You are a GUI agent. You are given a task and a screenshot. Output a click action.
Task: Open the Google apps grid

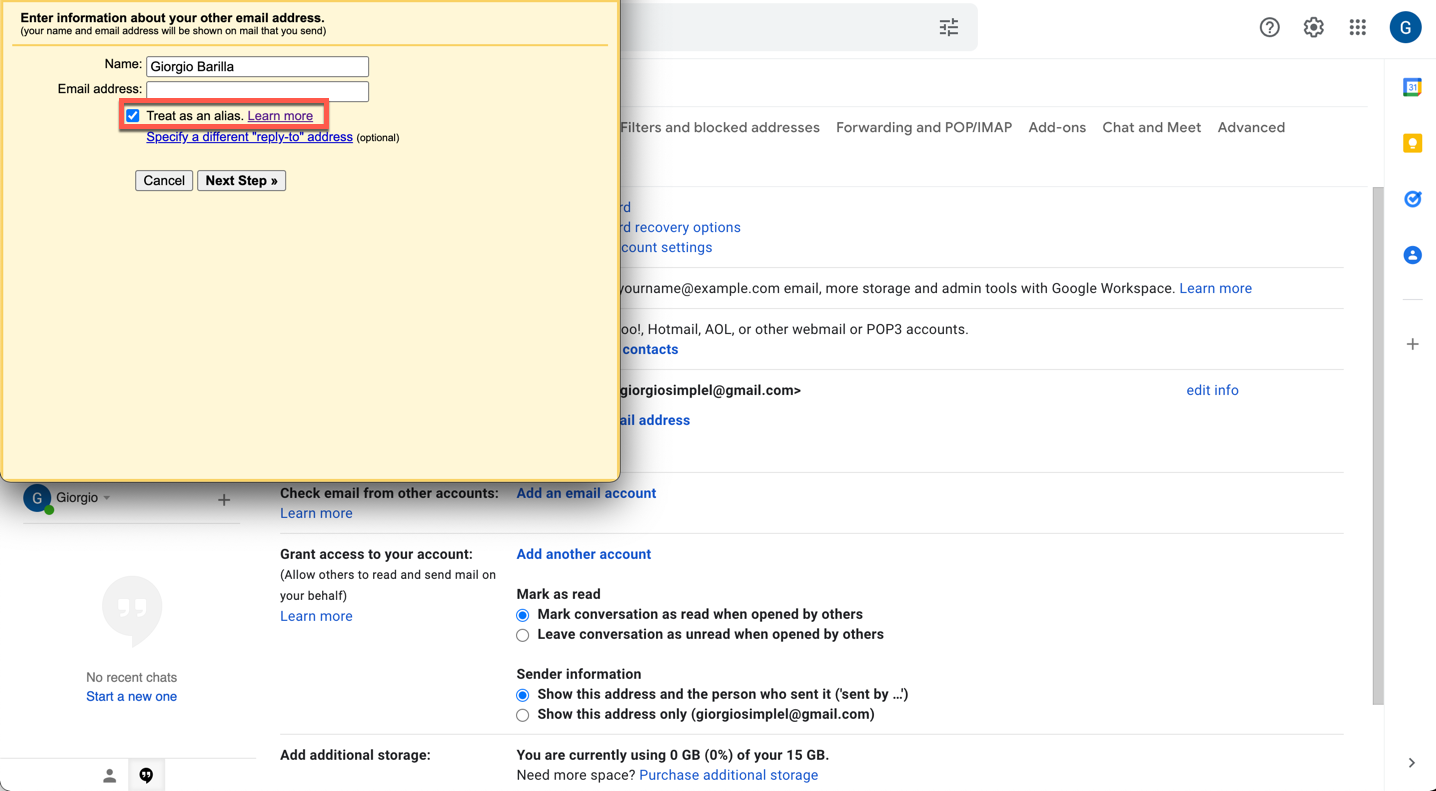pyautogui.click(x=1358, y=27)
